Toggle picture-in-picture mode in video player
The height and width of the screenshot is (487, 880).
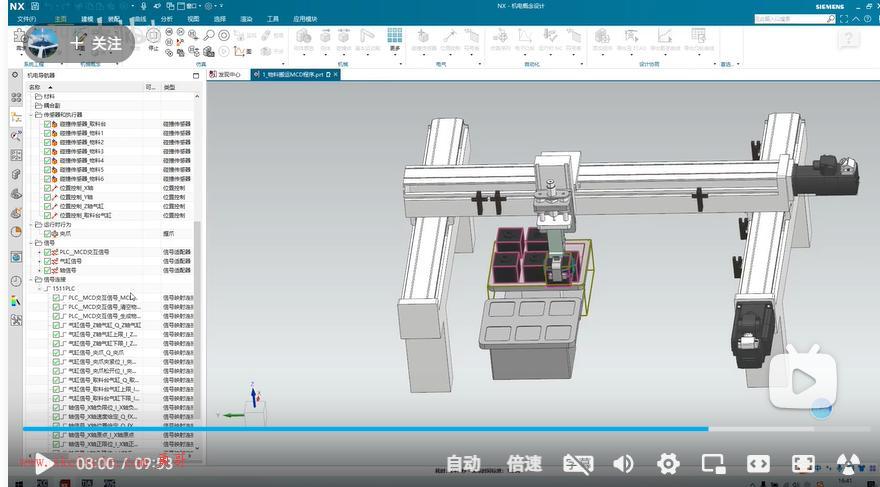pos(713,463)
